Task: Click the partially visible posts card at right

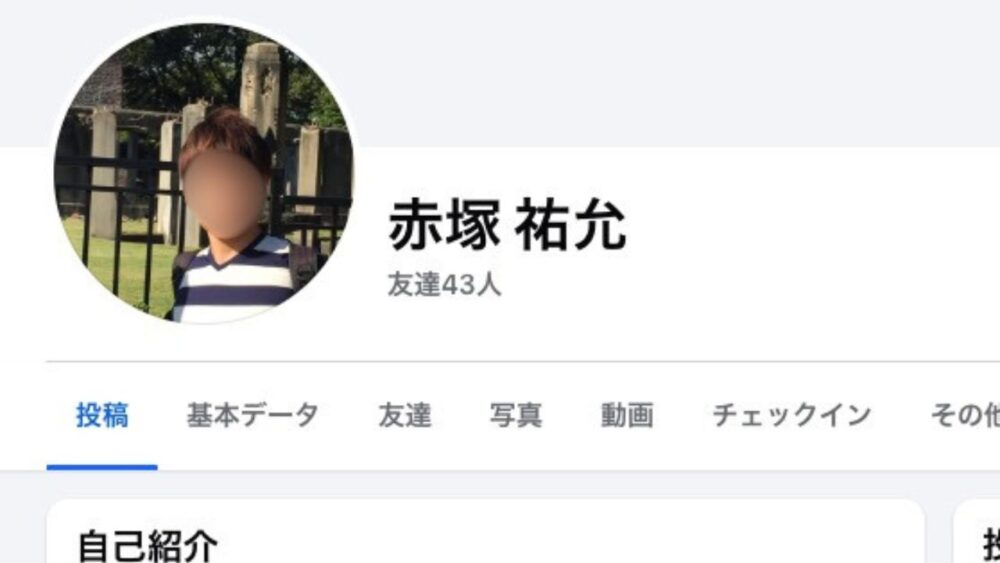Action: click(976, 531)
